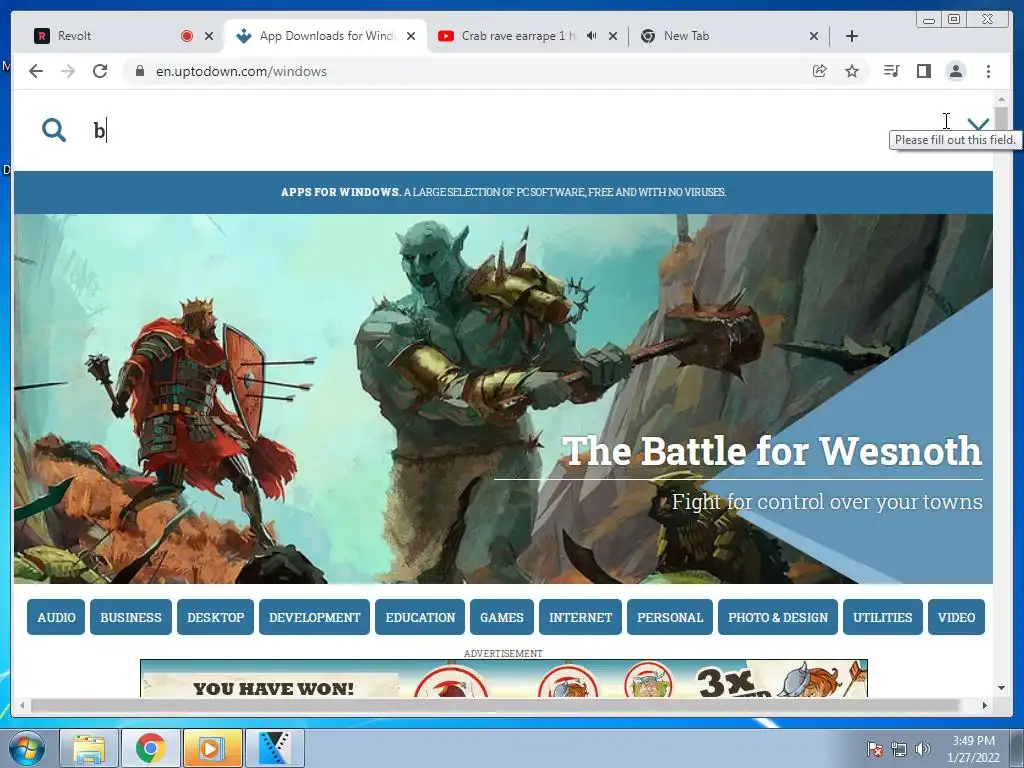Viewport: 1024px width, 768px height.
Task: Click the recording indicator on Revolt tab
Action: click(x=187, y=36)
